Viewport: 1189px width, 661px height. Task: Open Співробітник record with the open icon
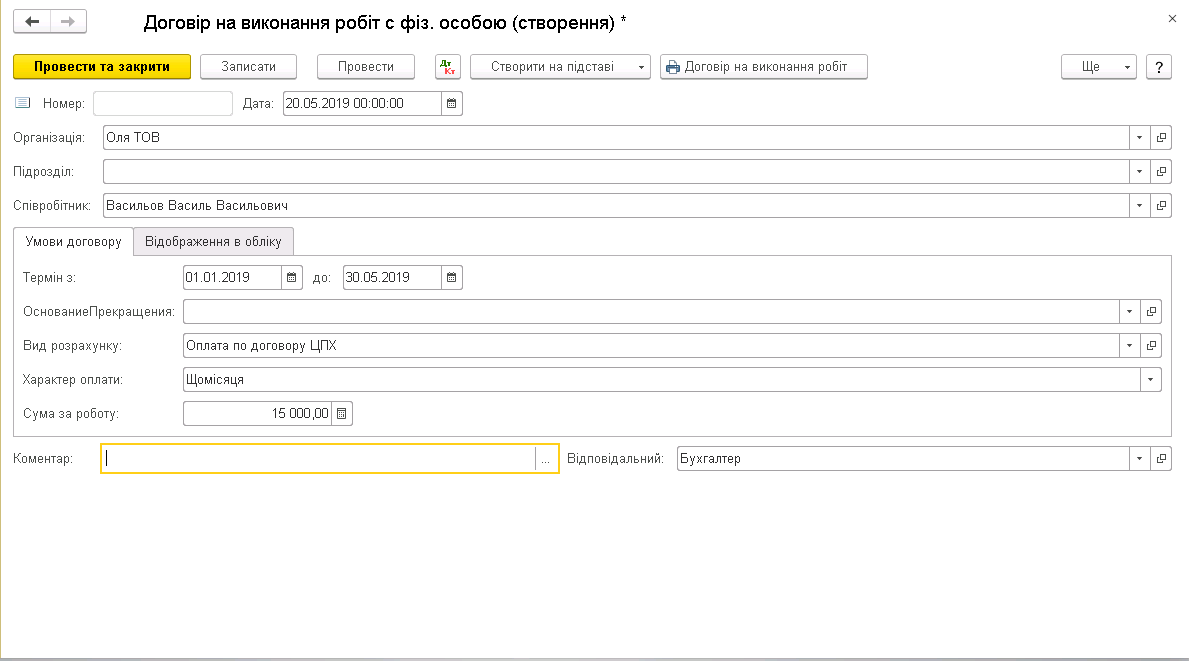pyautogui.click(x=1161, y=206)
